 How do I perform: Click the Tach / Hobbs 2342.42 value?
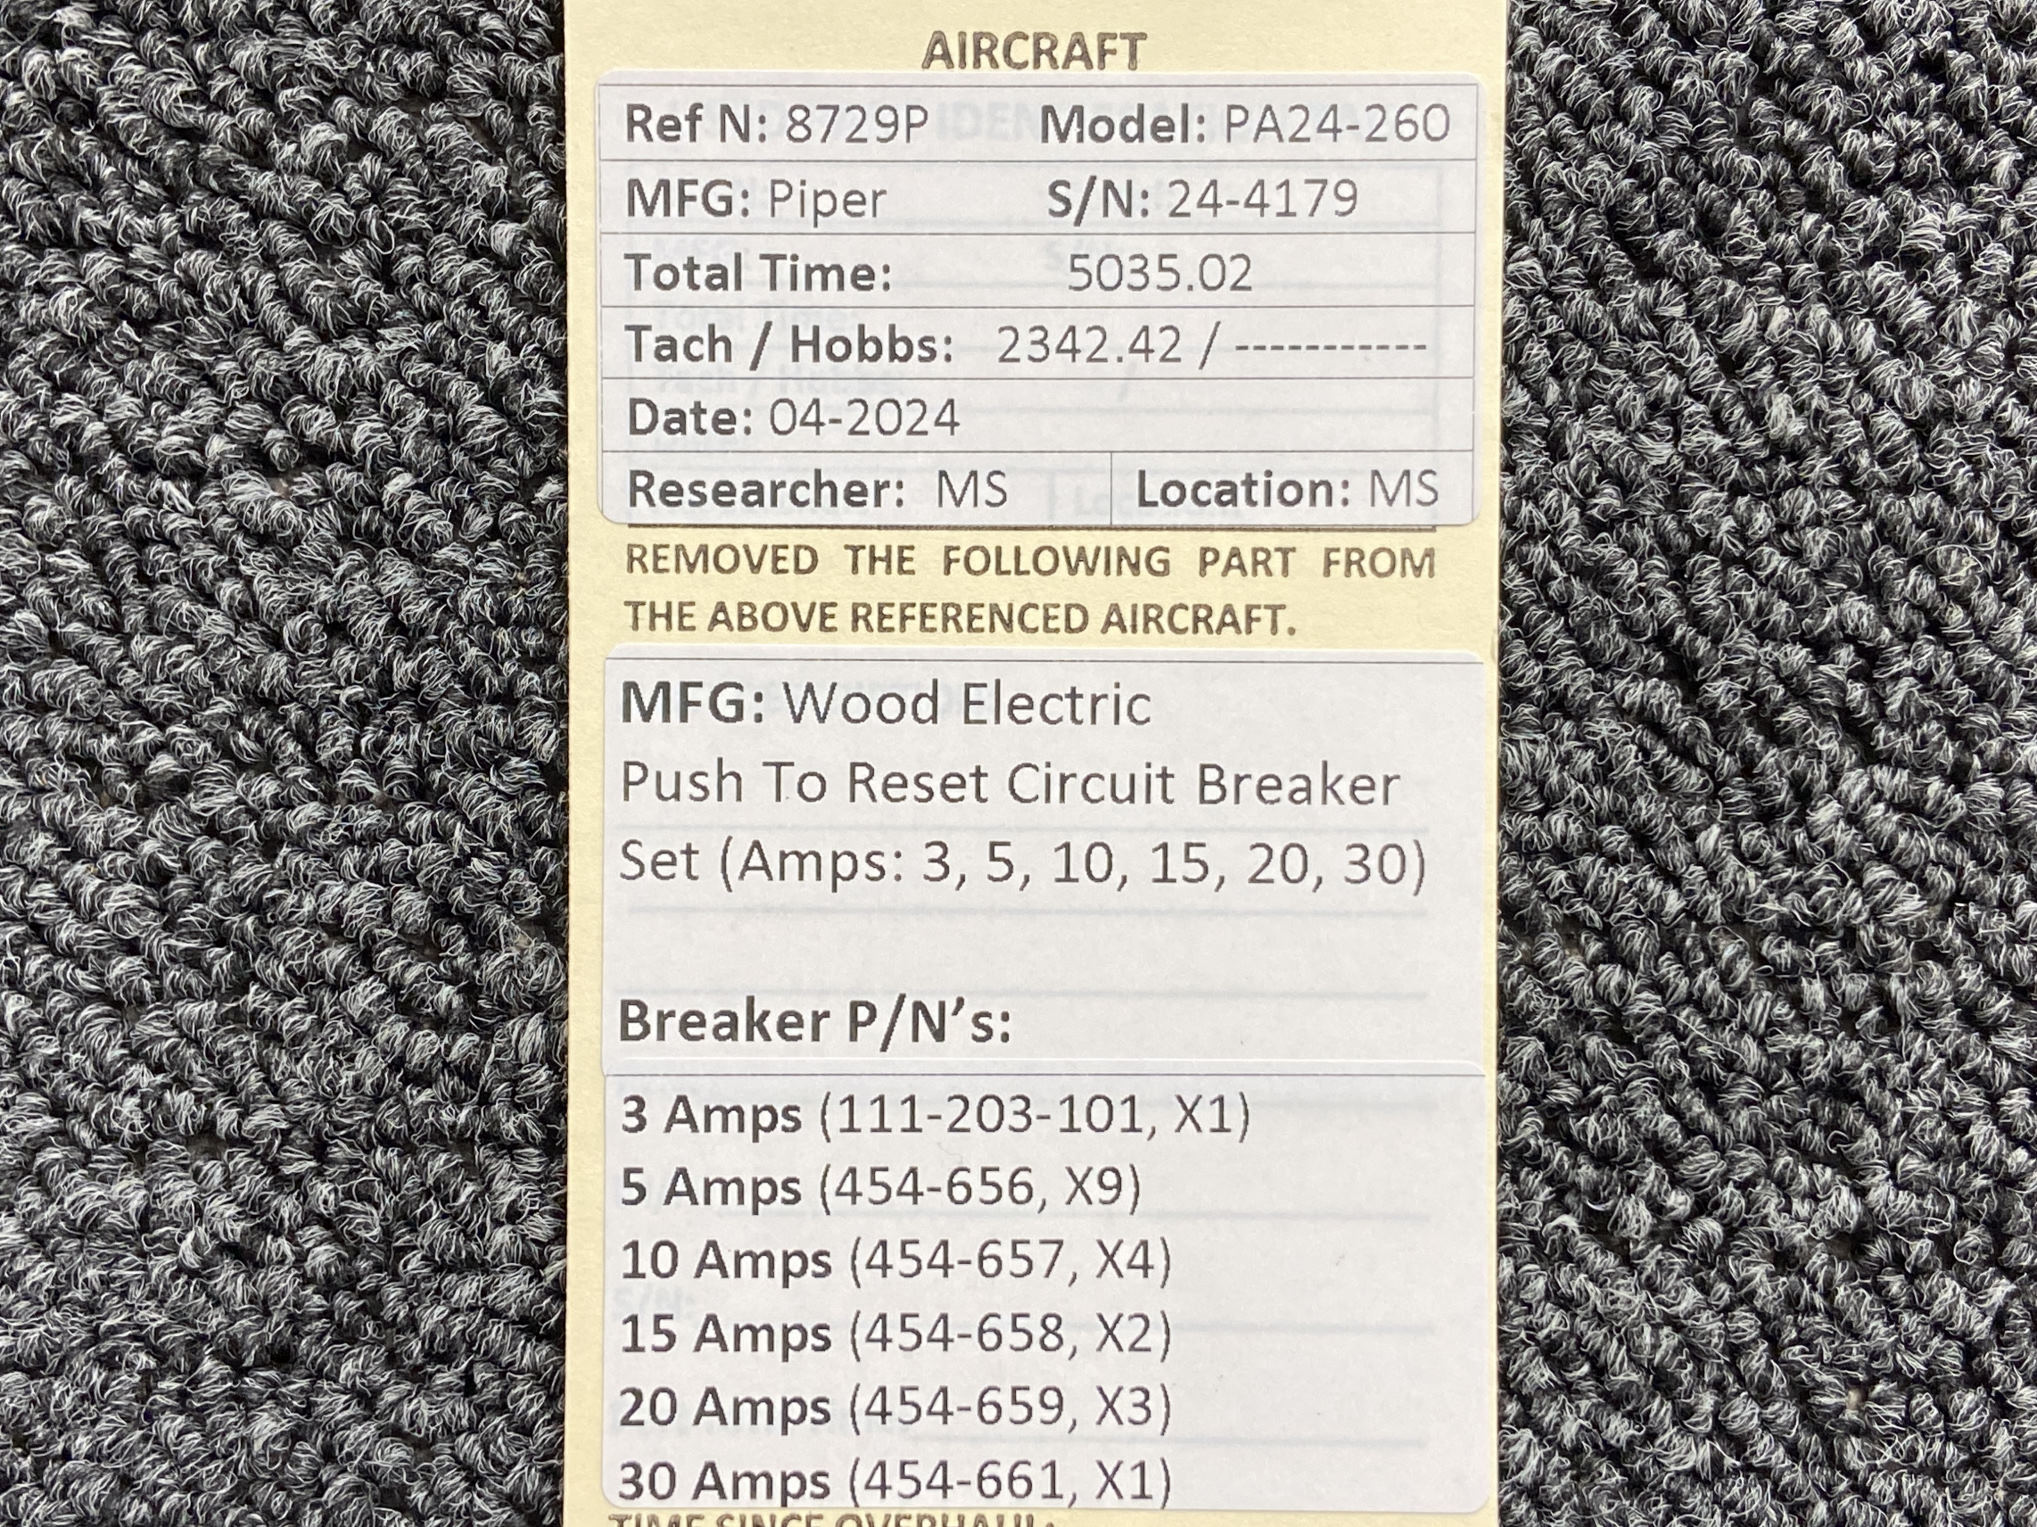(1089, 346)
